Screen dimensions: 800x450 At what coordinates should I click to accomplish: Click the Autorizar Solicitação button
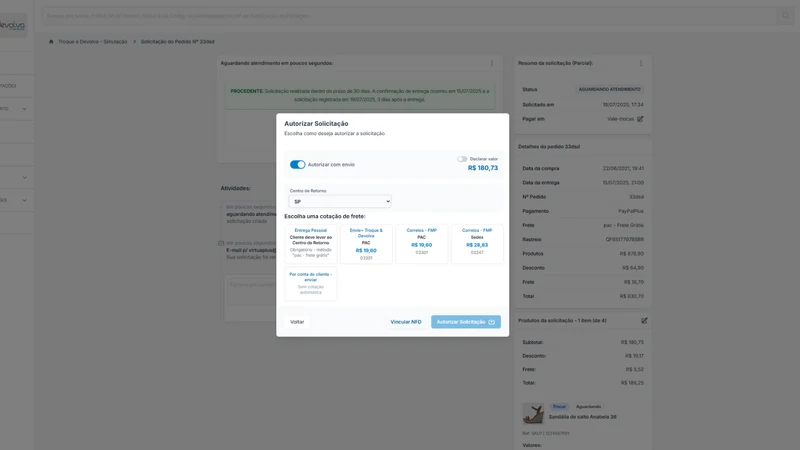pyautogui.click(x=466, y=322)
